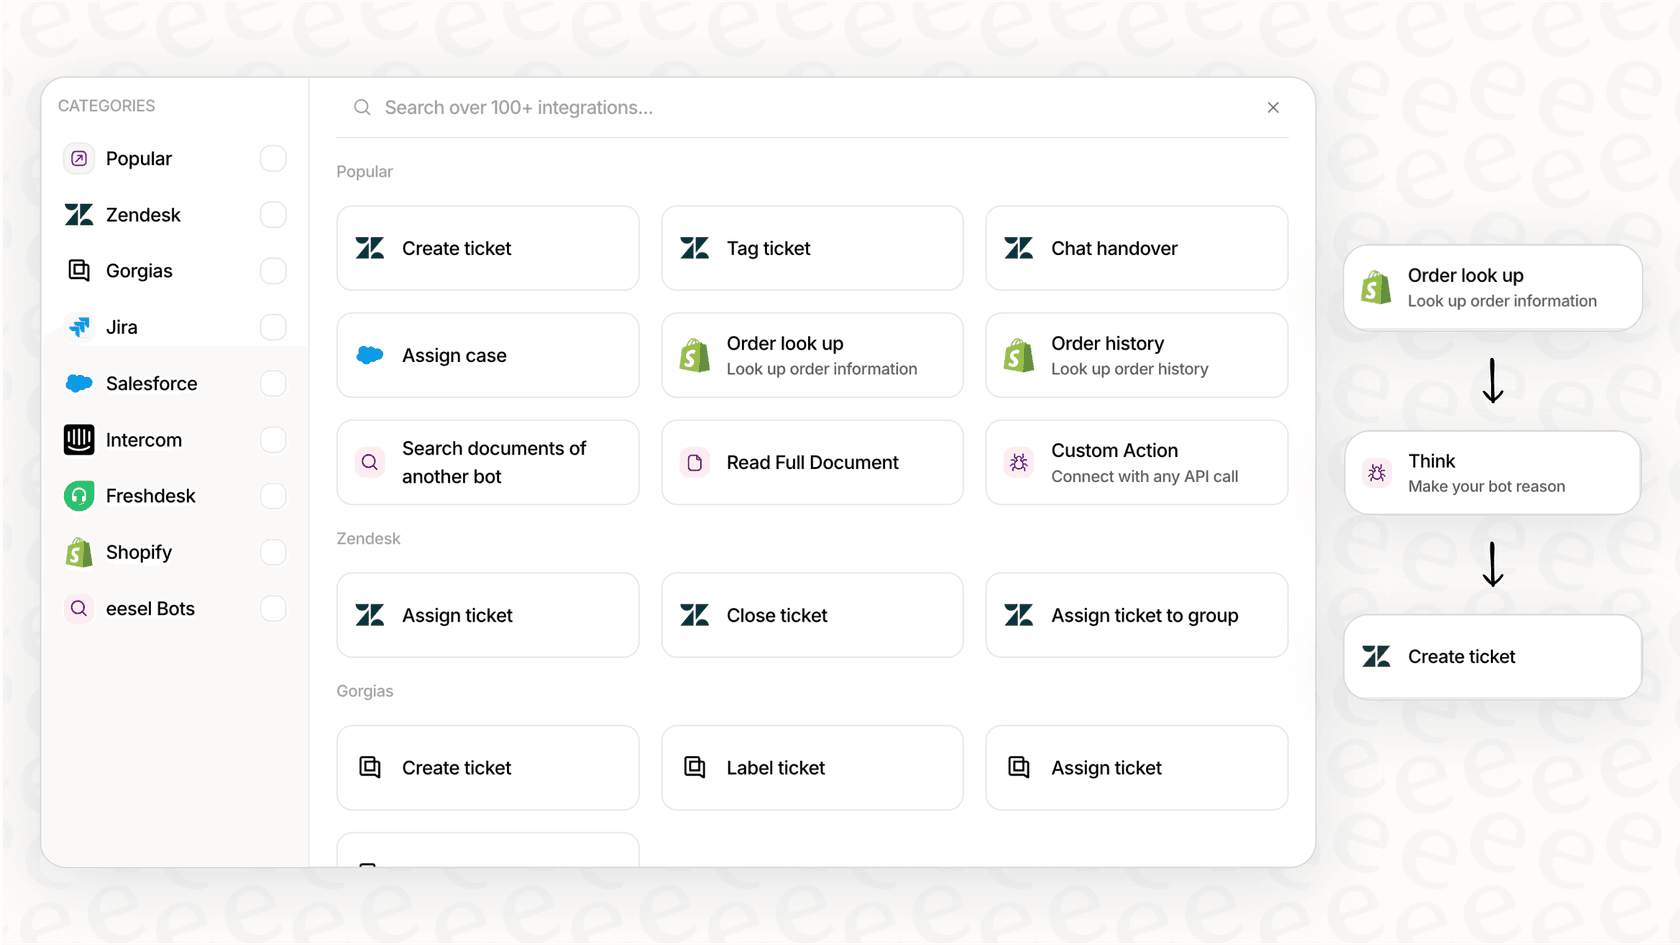Click Gorgias icon on Assign ticket card
1680x945 pixels.
[1019, 767]
